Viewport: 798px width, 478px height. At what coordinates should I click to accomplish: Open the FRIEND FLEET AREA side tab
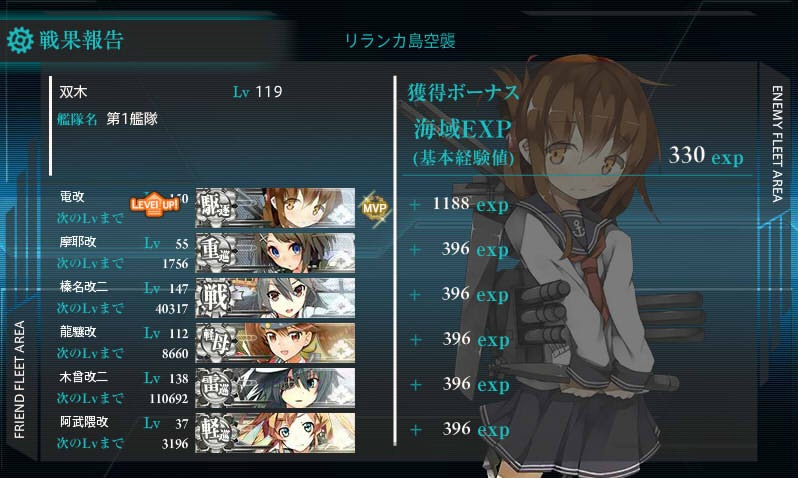coord(19,379)
